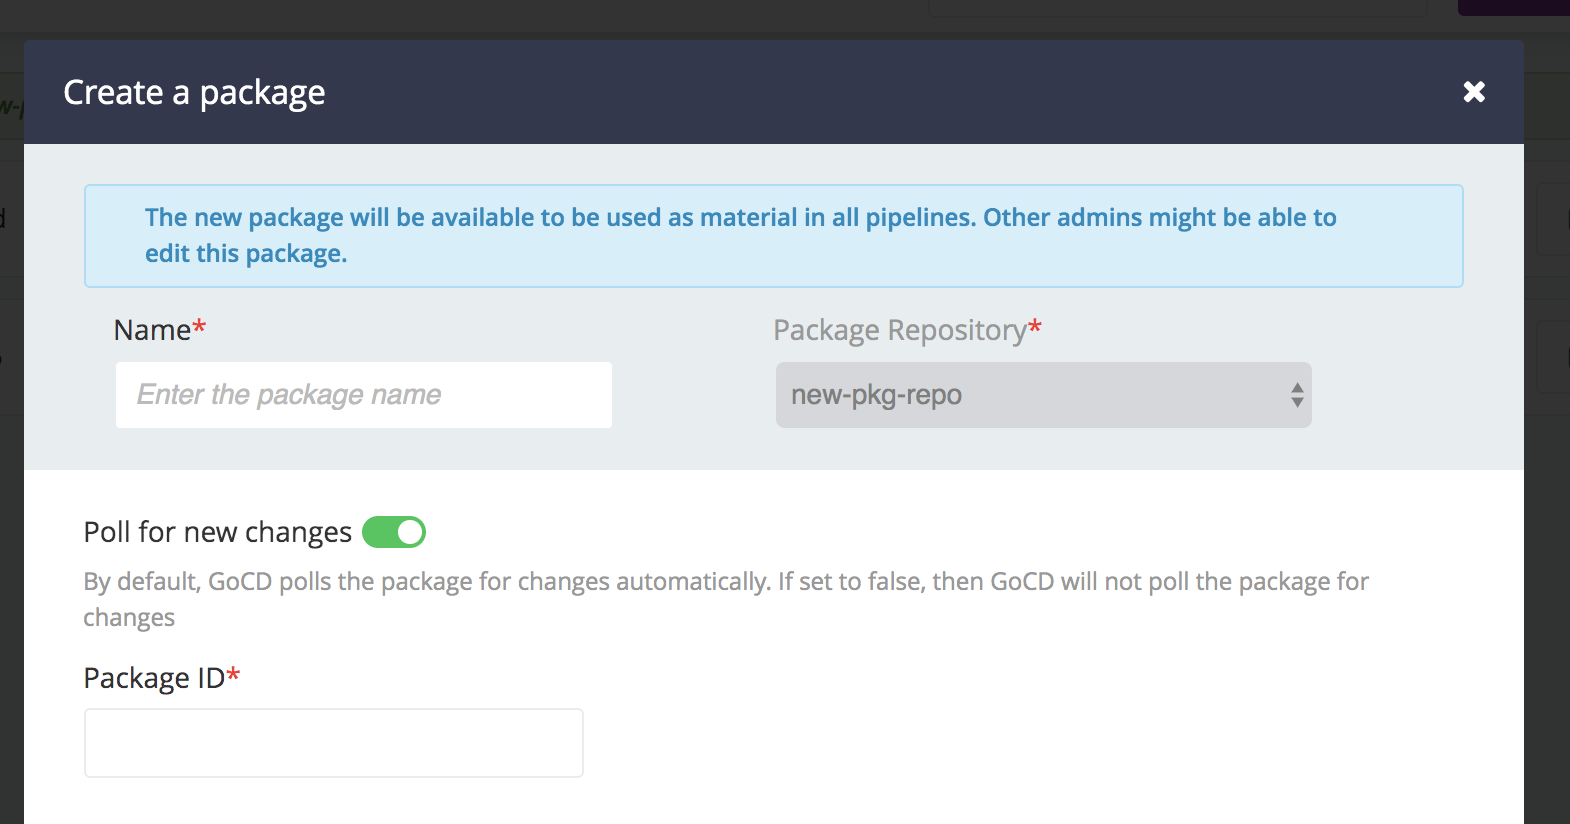1570x824 pixels.
Task: Click the red asterisk beside Name
Action: [199, 327]
